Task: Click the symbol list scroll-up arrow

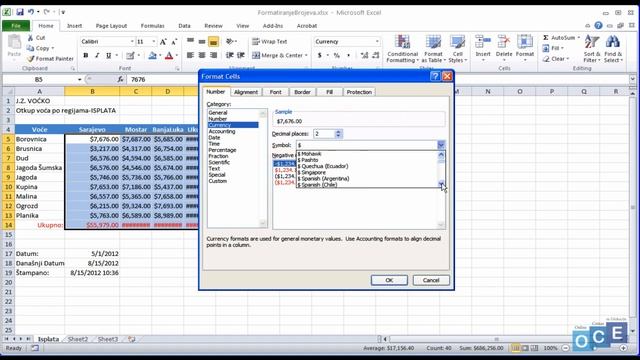Action: coord(441,155)
